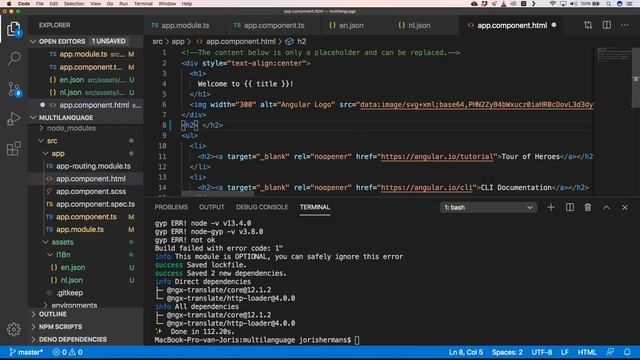This screenshot has height=360, width=640.
Task: Change the encoding via UTF-8
Action: [542, 352]
